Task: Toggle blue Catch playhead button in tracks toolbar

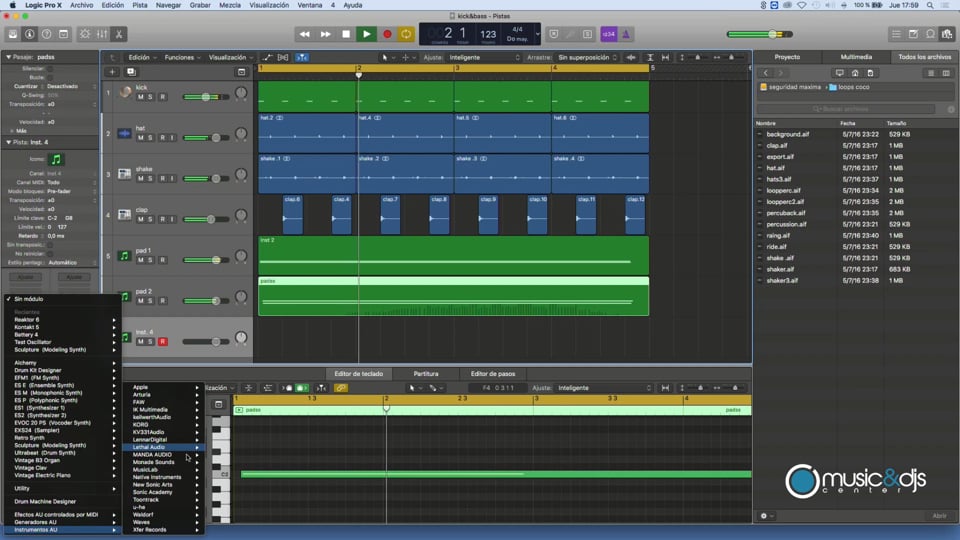Action: (302, 58)
